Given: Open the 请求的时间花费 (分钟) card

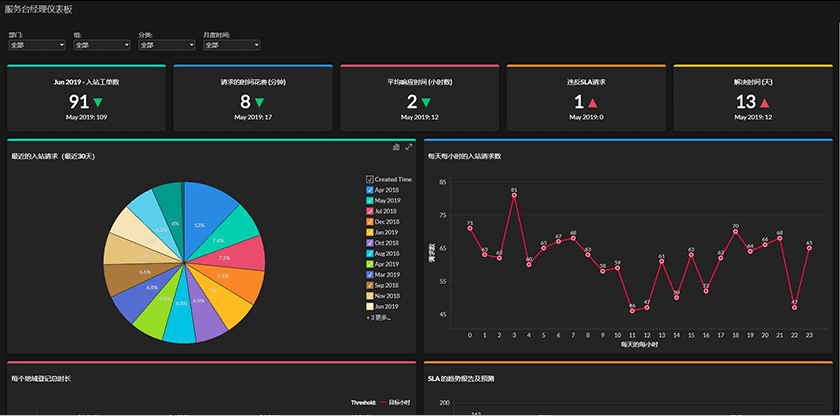Looking at the screenshot, I should tap(253, 98).
